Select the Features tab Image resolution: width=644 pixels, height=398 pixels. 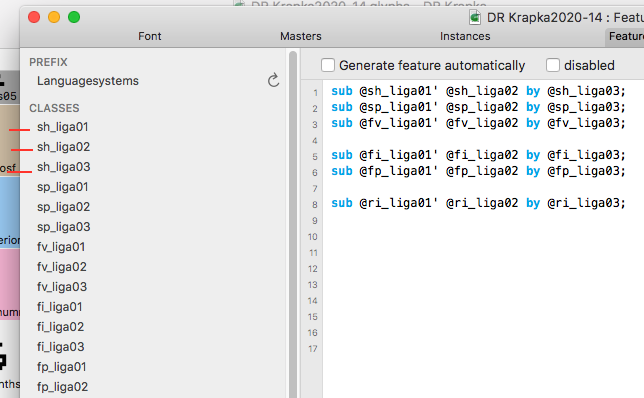click(x=626, y=36)
